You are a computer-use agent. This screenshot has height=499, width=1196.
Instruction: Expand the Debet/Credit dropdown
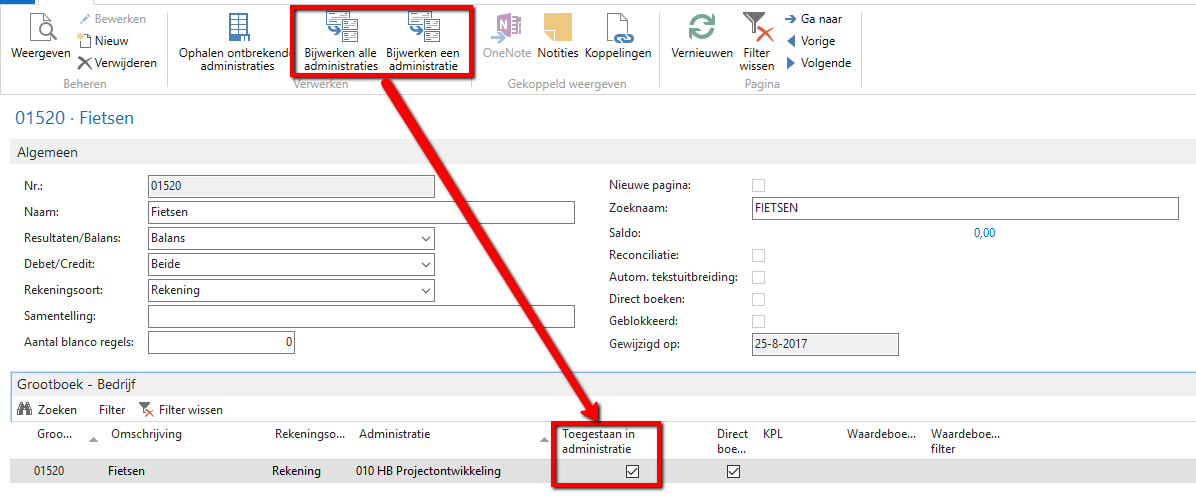tap(426, 265)
